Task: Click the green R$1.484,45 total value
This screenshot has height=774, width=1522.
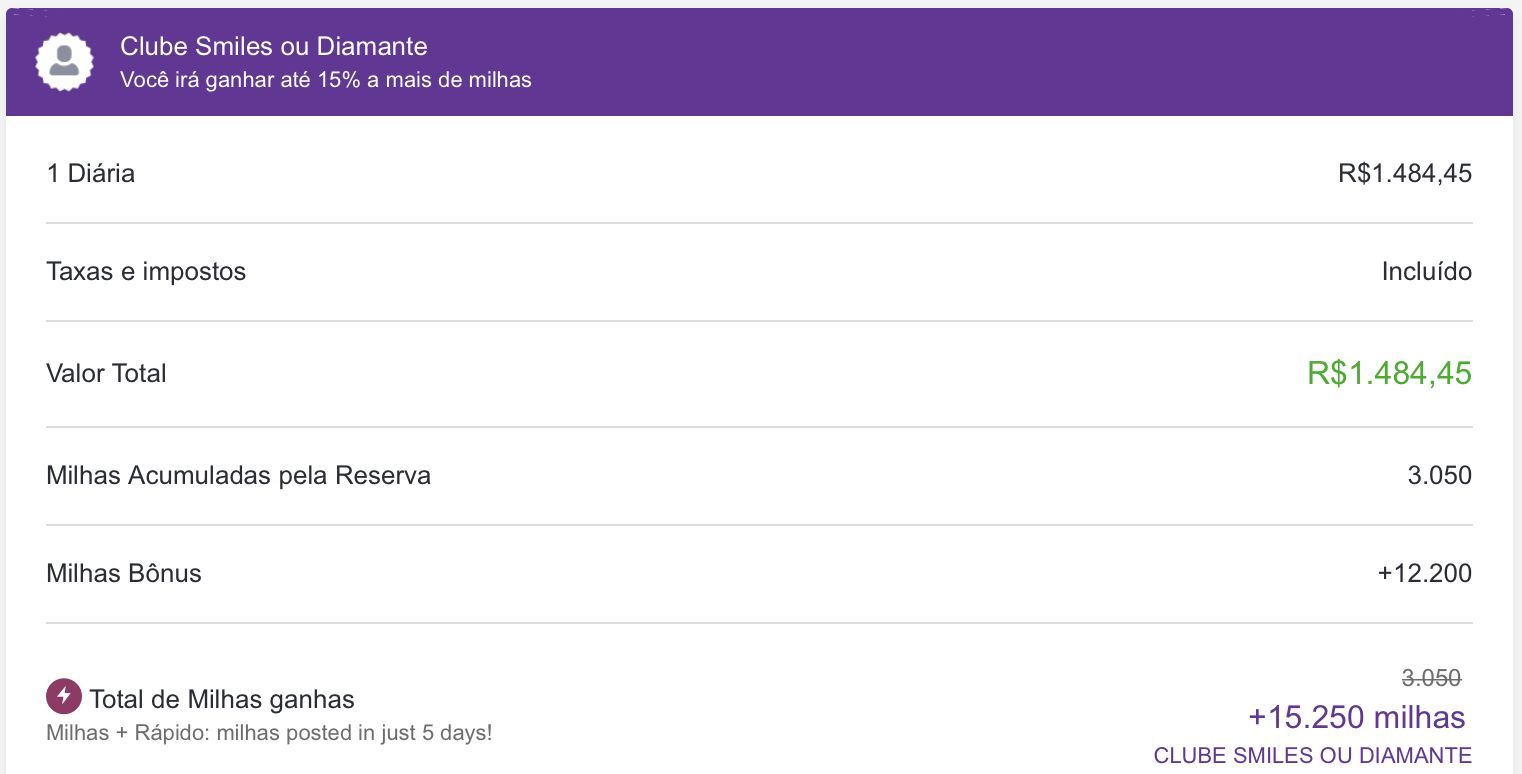Action: (1389, 373)
